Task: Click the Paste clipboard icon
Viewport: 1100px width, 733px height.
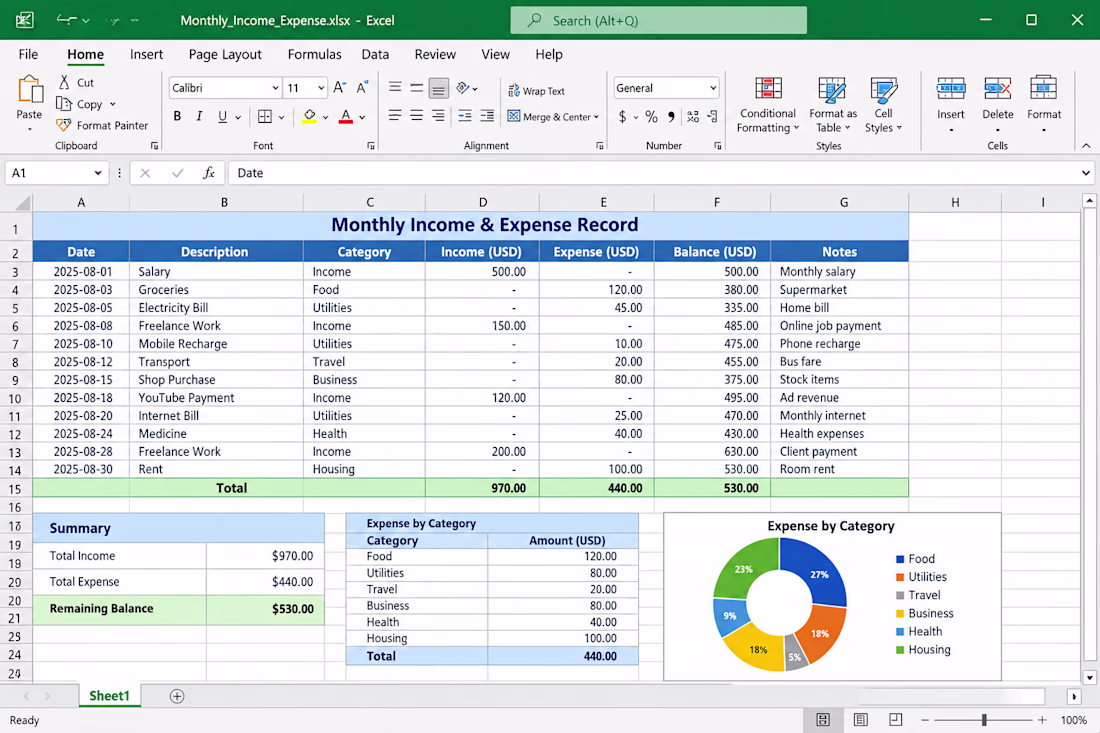Action: click(29, 90)
